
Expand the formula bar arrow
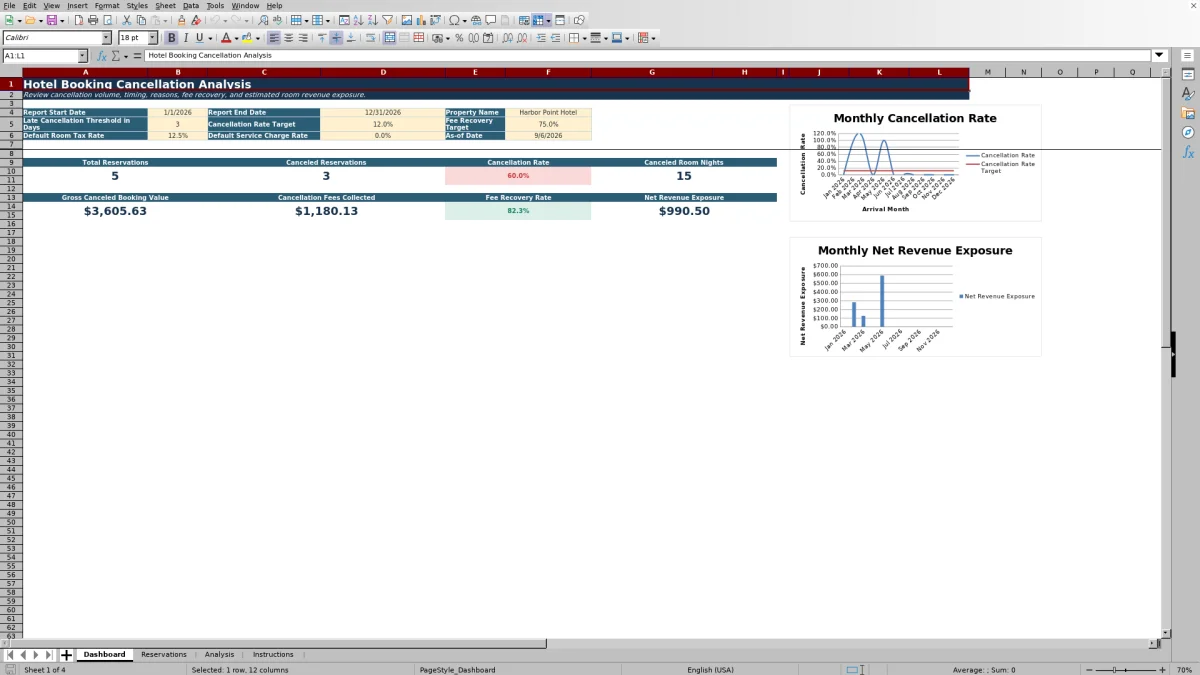pos(1160,56)
